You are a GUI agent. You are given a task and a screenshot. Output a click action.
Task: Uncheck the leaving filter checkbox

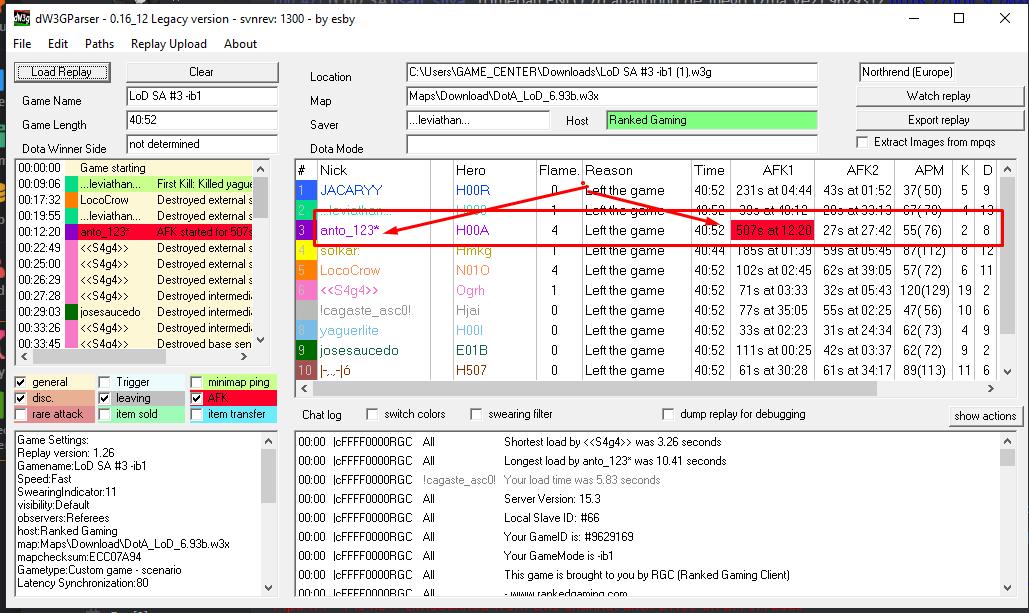(104, 398)
